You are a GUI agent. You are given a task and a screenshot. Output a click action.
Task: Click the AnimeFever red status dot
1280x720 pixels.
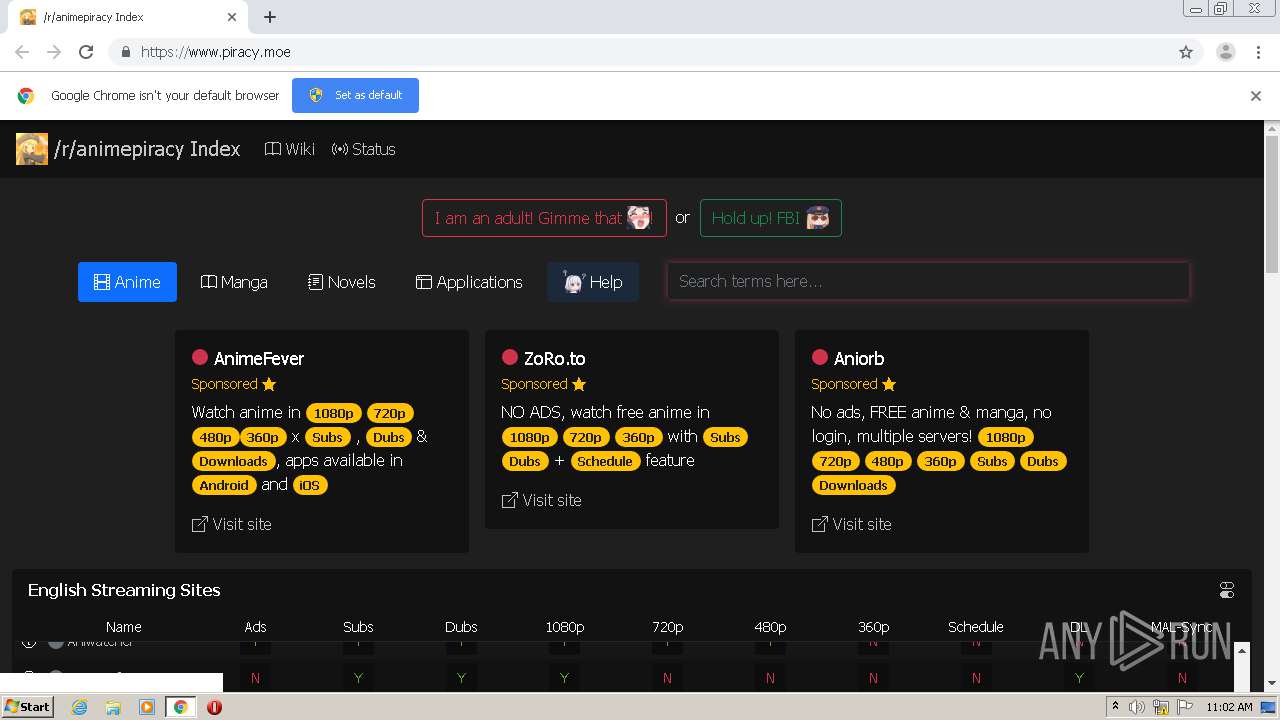[200, 357]
